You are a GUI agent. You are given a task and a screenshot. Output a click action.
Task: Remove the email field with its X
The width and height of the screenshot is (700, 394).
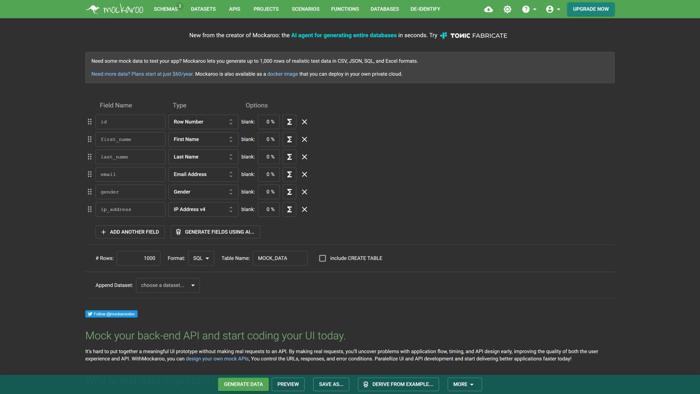click(304, 174)
